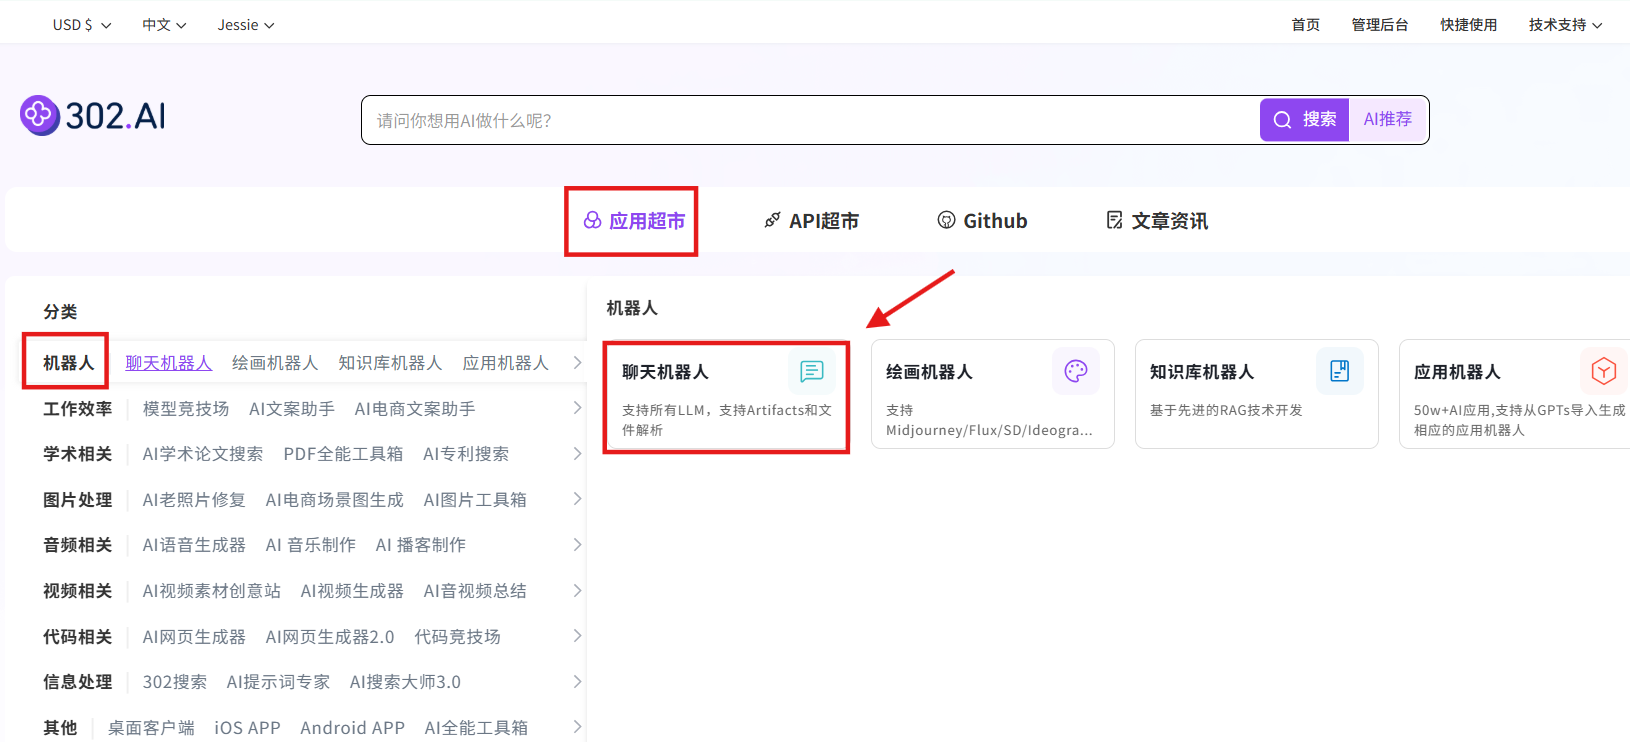Image resolution: width=1630 pixels, height=742 pixels.
Task: Switch to the 应用超市 tab
Action: point(634,221)
